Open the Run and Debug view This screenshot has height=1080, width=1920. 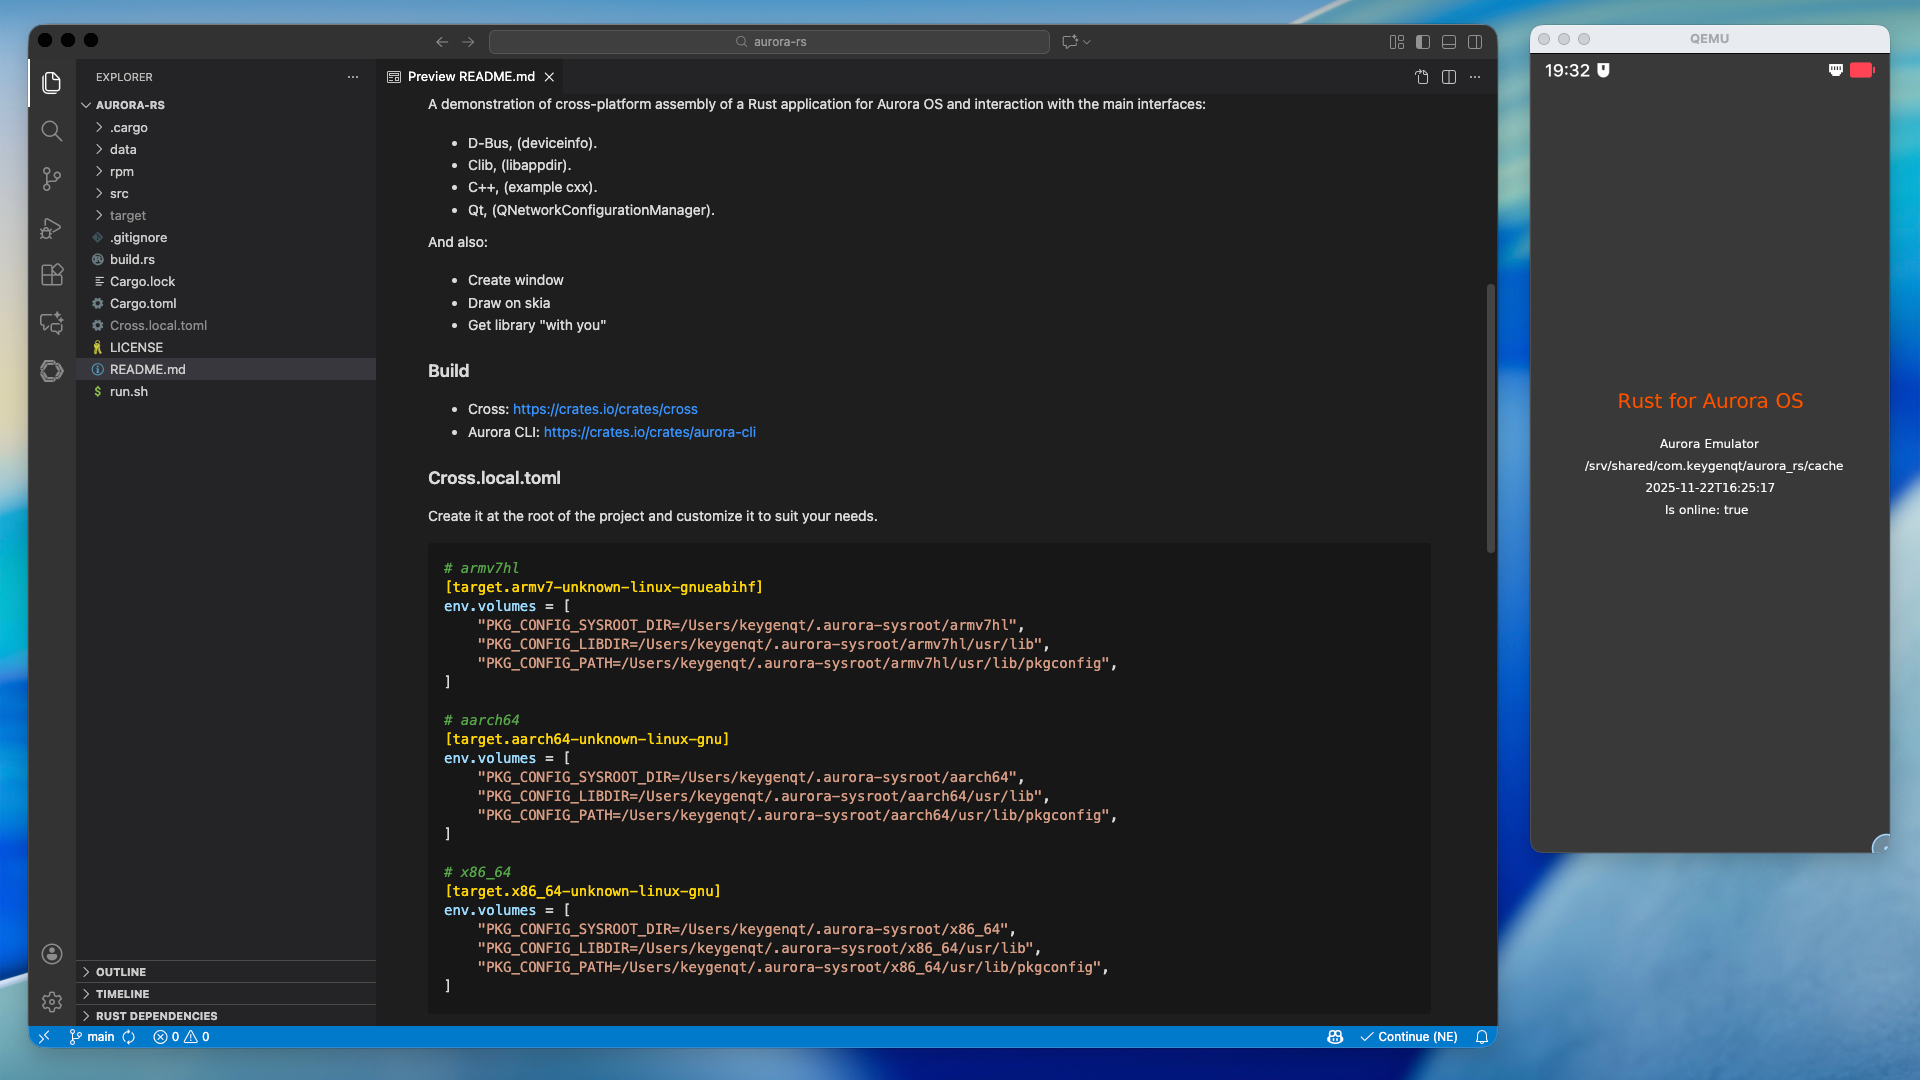point(52,227)
